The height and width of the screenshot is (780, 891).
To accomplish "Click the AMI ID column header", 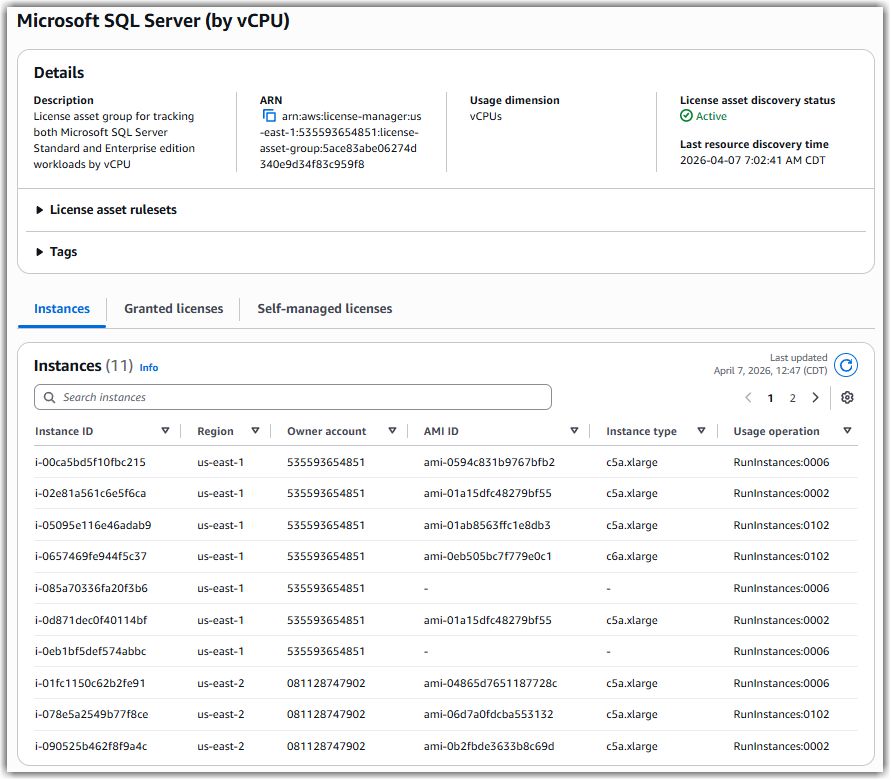I will pyautogui.click(x=441, y=431).
